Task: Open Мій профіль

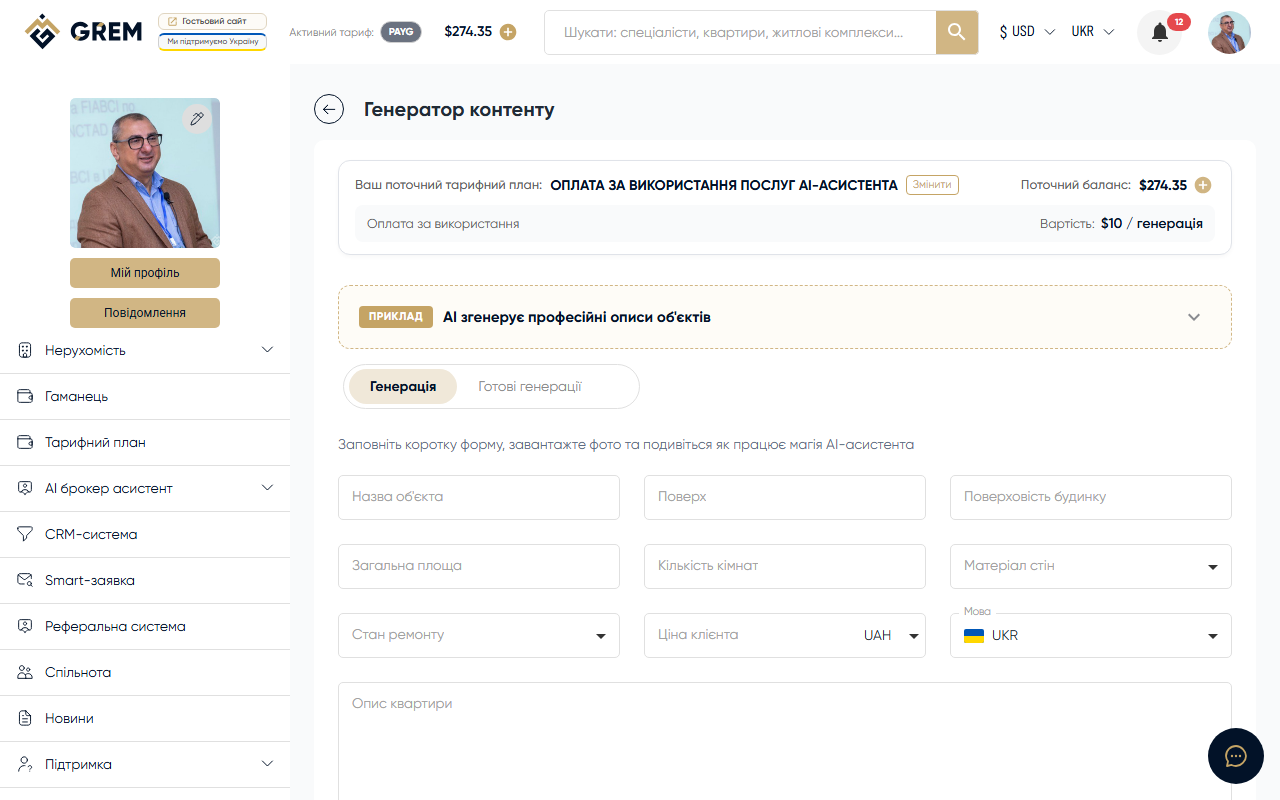Action: 144,272
